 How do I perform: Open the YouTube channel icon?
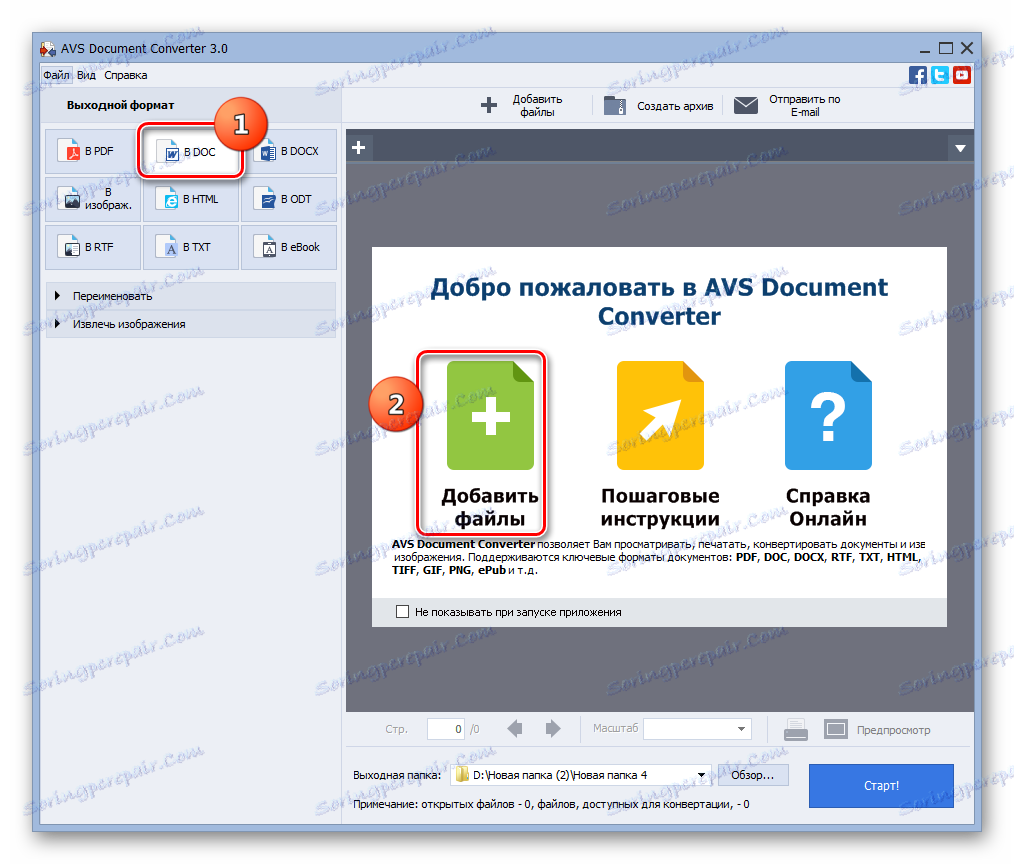pos(962,75)
